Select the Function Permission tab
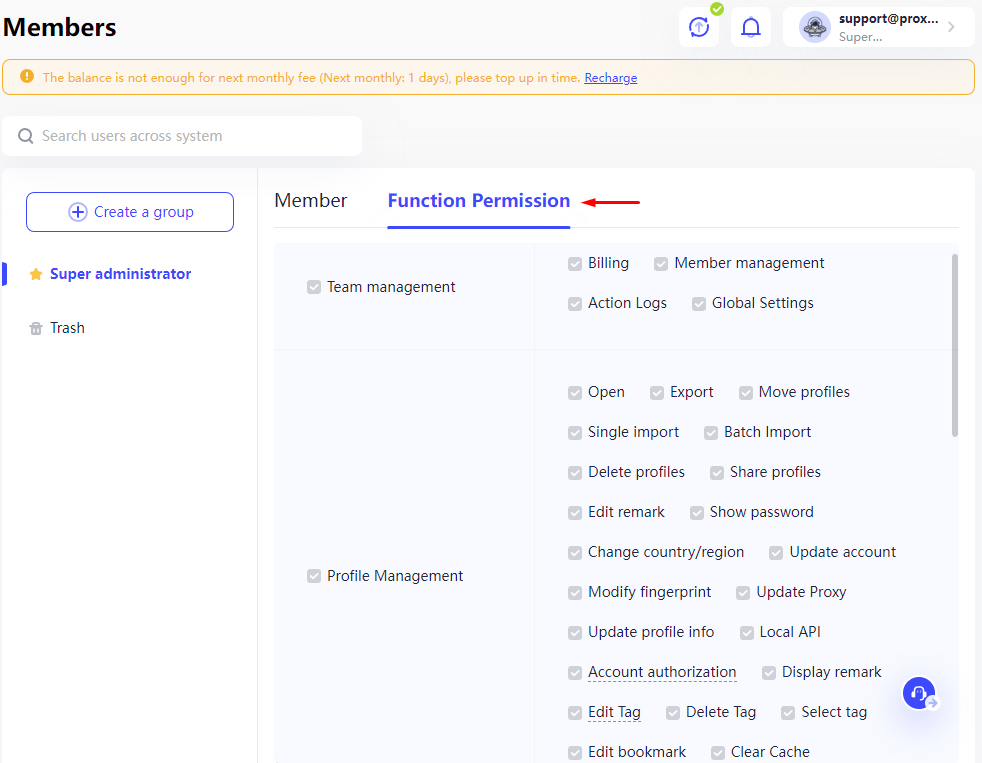The height and width of the screenshot is (763, 982). [x=478, y=200]
